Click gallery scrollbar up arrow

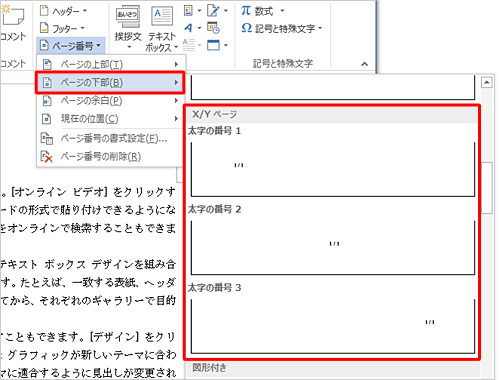pyautogui.click(x=487, y=82)
